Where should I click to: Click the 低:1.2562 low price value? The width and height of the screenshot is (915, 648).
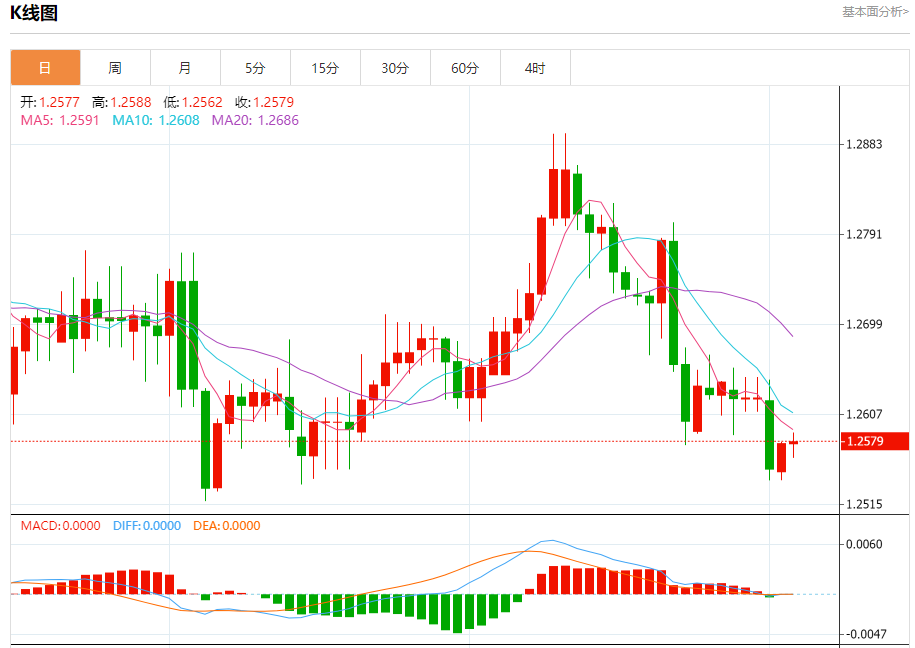[193, 102]
